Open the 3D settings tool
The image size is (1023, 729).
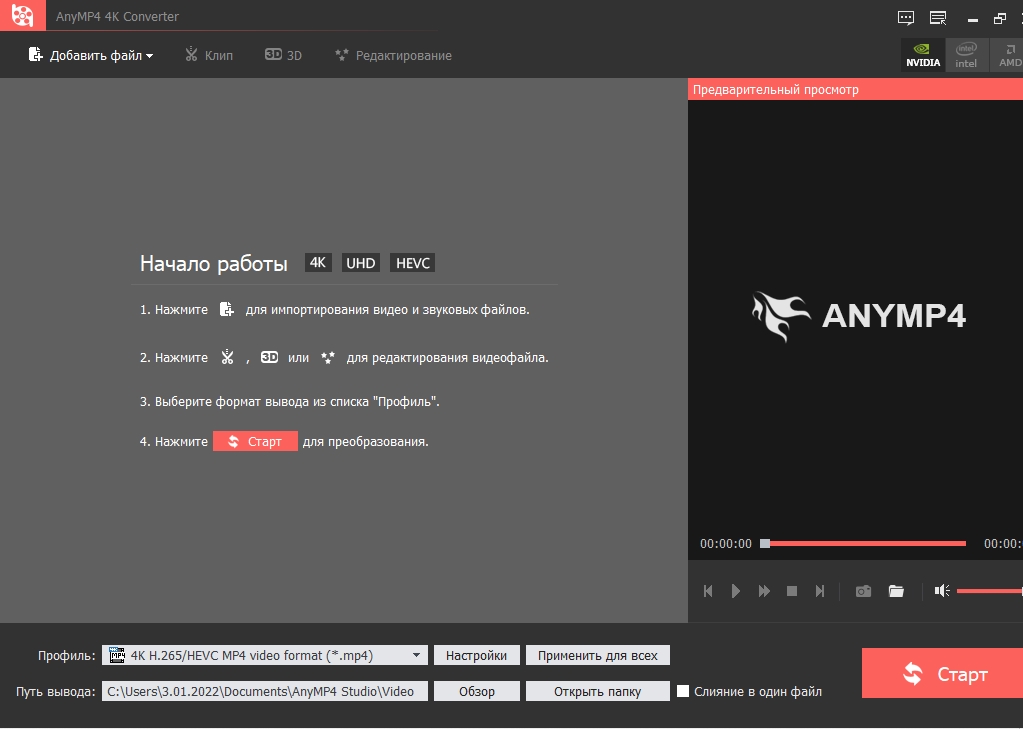click(283, 55)
